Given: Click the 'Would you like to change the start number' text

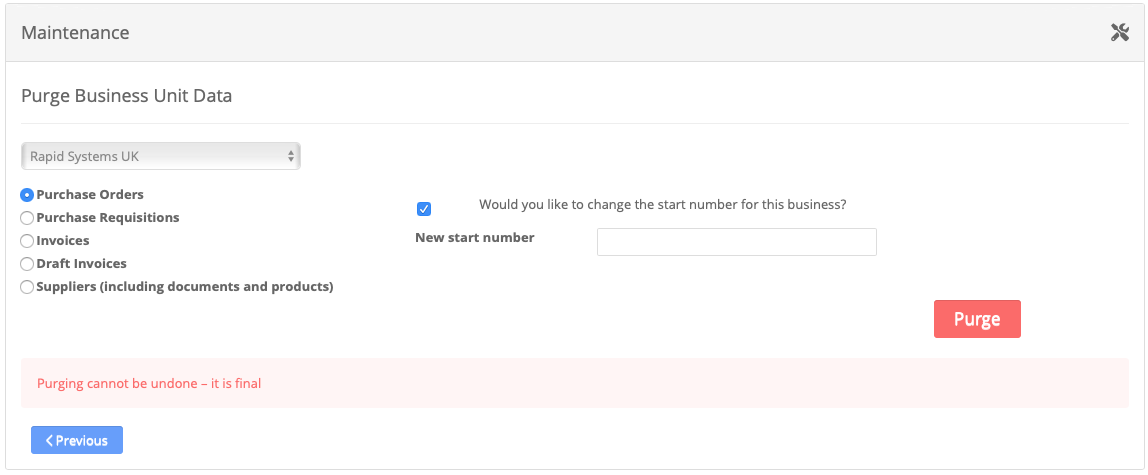Looking at the screenshot, I should click(662, 205).
